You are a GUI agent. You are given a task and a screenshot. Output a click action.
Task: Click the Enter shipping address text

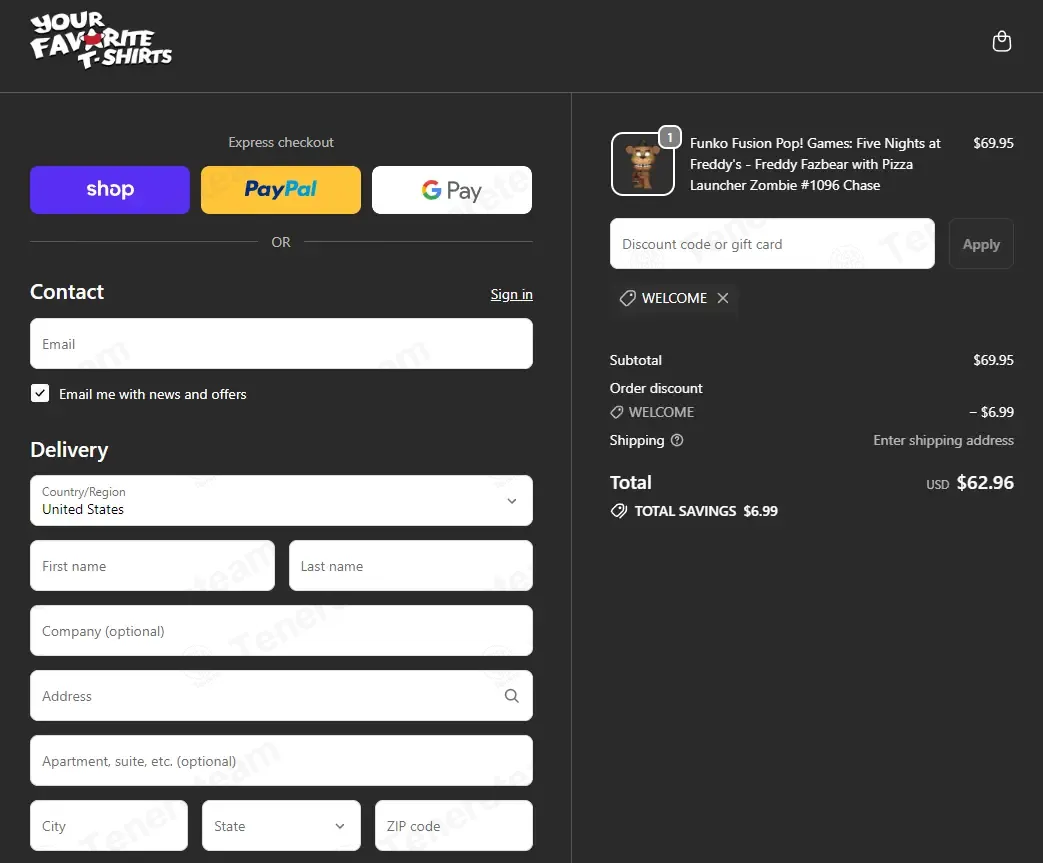[943, 440]
